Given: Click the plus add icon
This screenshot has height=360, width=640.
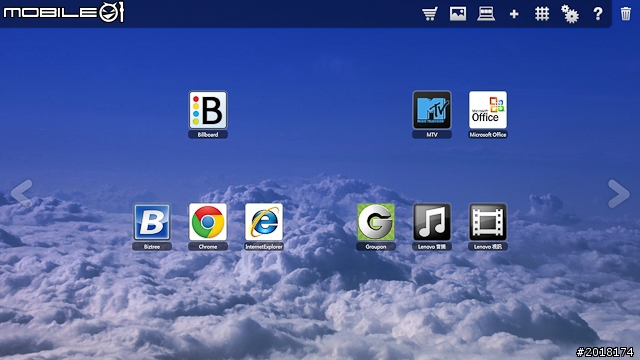Looking at the screenshot, I should tap(514, 14).
